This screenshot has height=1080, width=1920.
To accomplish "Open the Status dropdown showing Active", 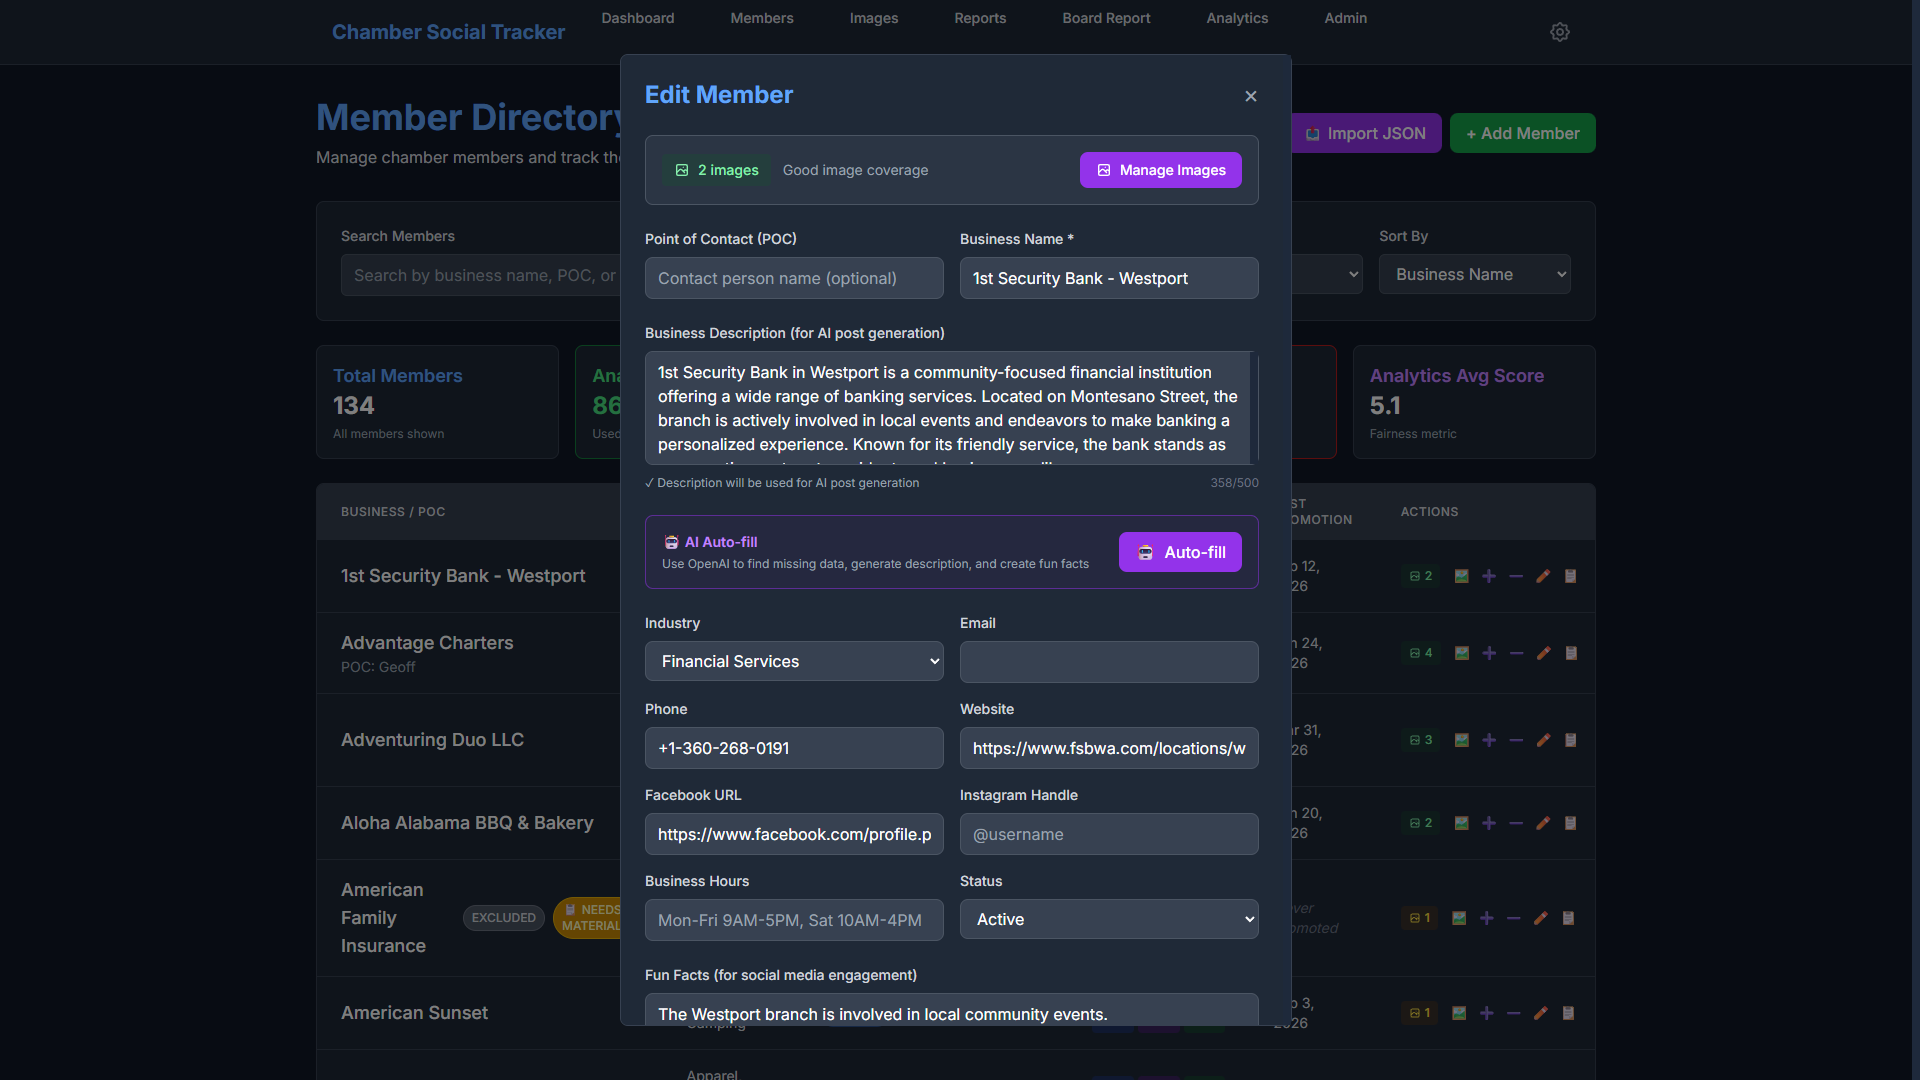I will pos(1109,919).
